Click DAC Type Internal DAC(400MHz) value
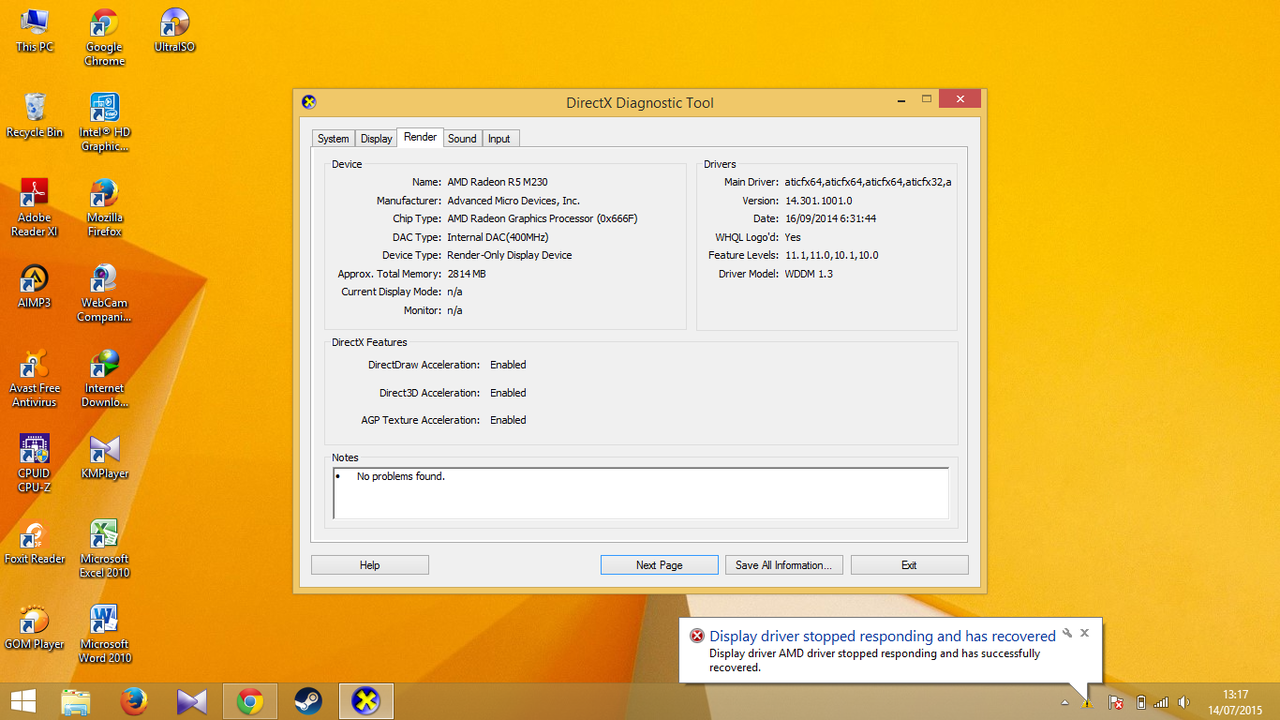 point(497,237)
